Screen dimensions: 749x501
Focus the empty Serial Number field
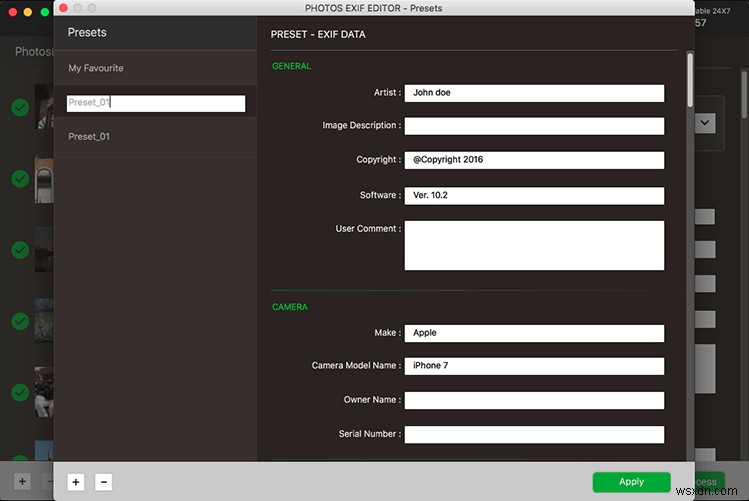pyautogui.click(x=534, y=434)
